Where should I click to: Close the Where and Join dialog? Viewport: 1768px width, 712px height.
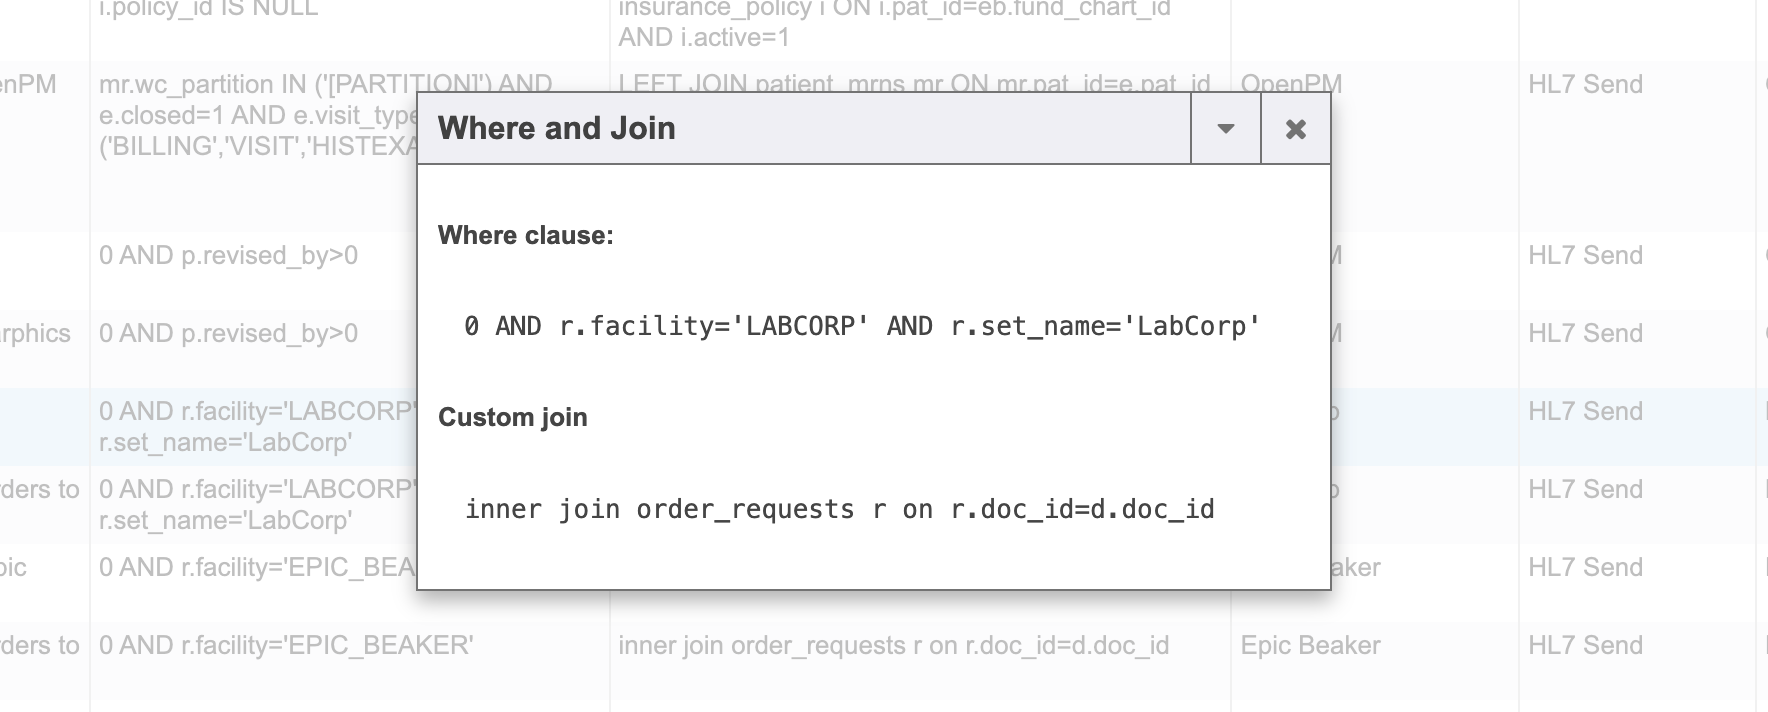(x=1295, y=129)
